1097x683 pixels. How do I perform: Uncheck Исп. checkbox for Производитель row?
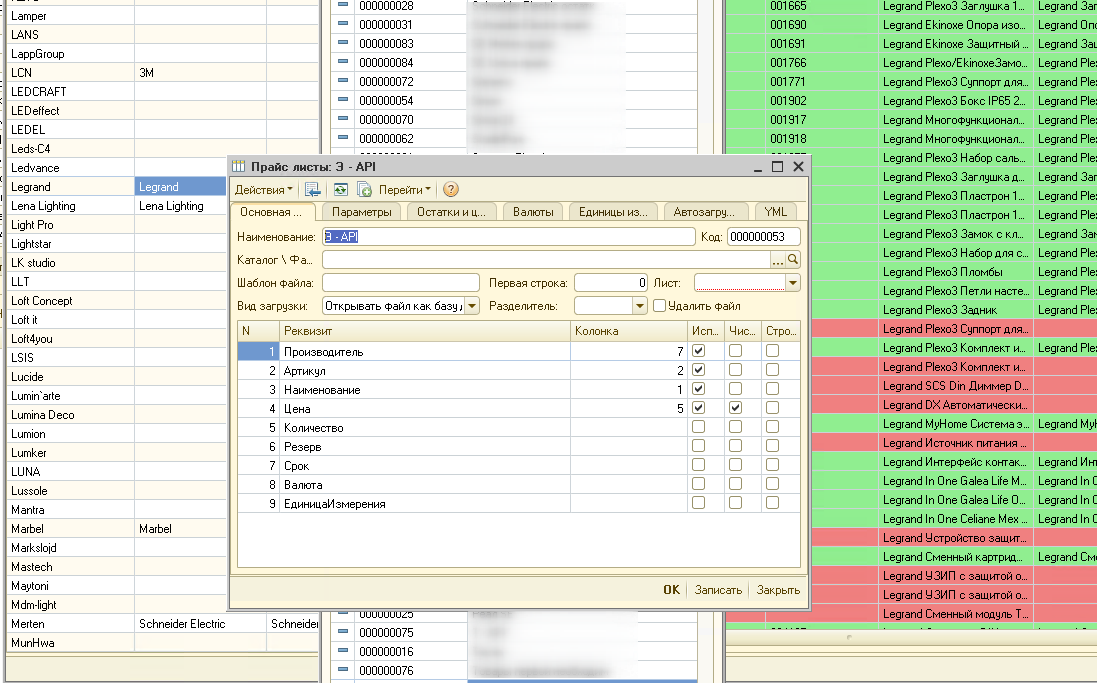(x=698, y=351)
